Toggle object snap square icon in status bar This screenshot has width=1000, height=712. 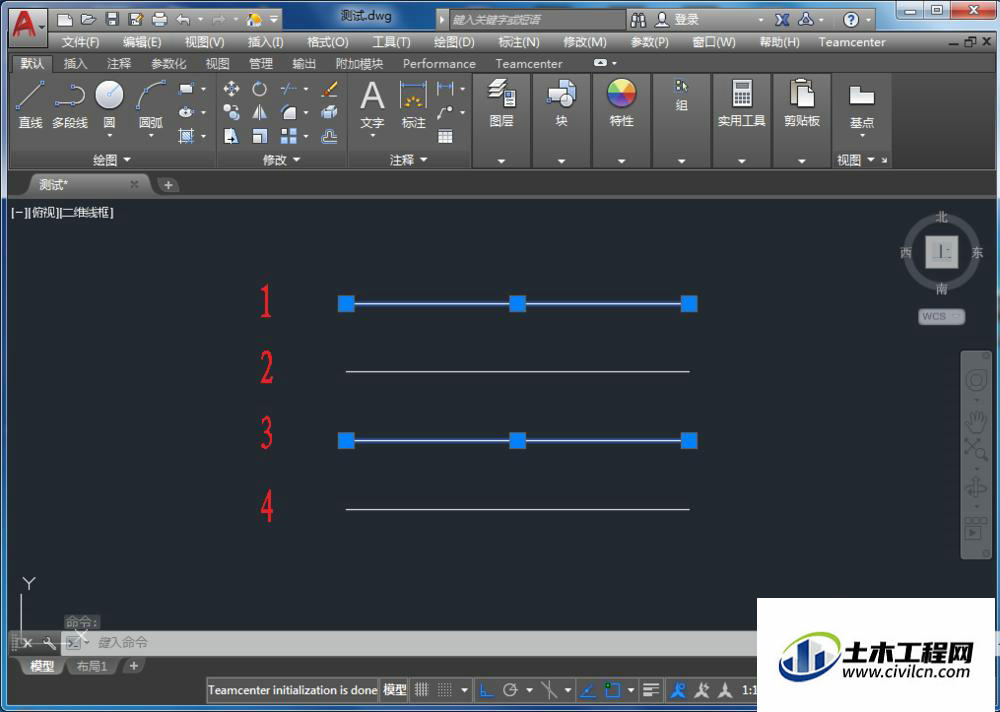point(612,690)
